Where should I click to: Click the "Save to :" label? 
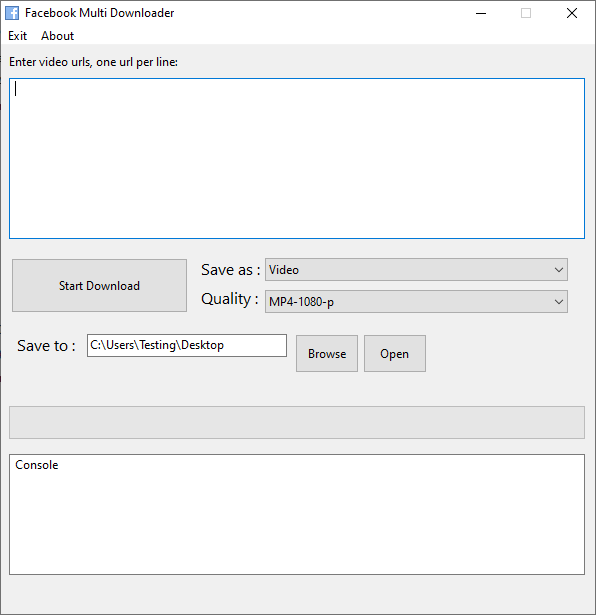coord(46,346)
